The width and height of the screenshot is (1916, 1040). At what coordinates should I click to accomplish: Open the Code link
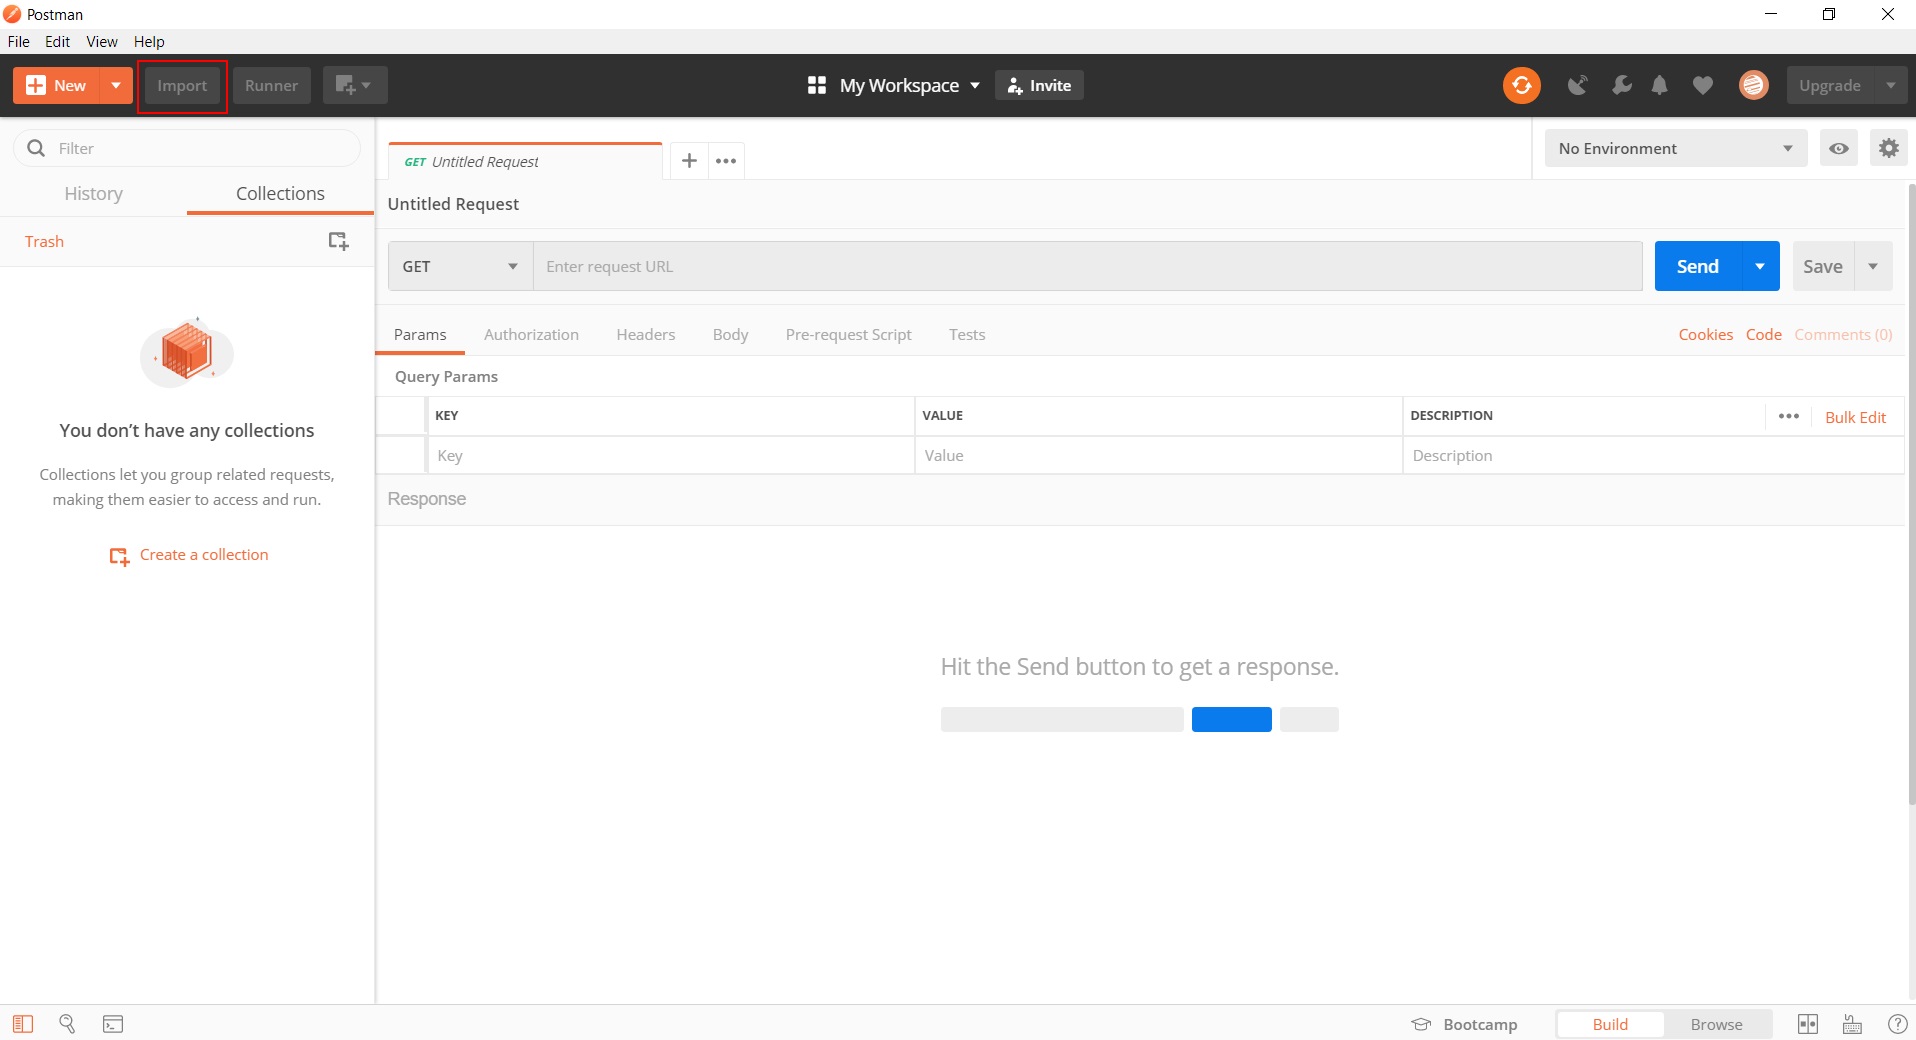coord(1764,334)
